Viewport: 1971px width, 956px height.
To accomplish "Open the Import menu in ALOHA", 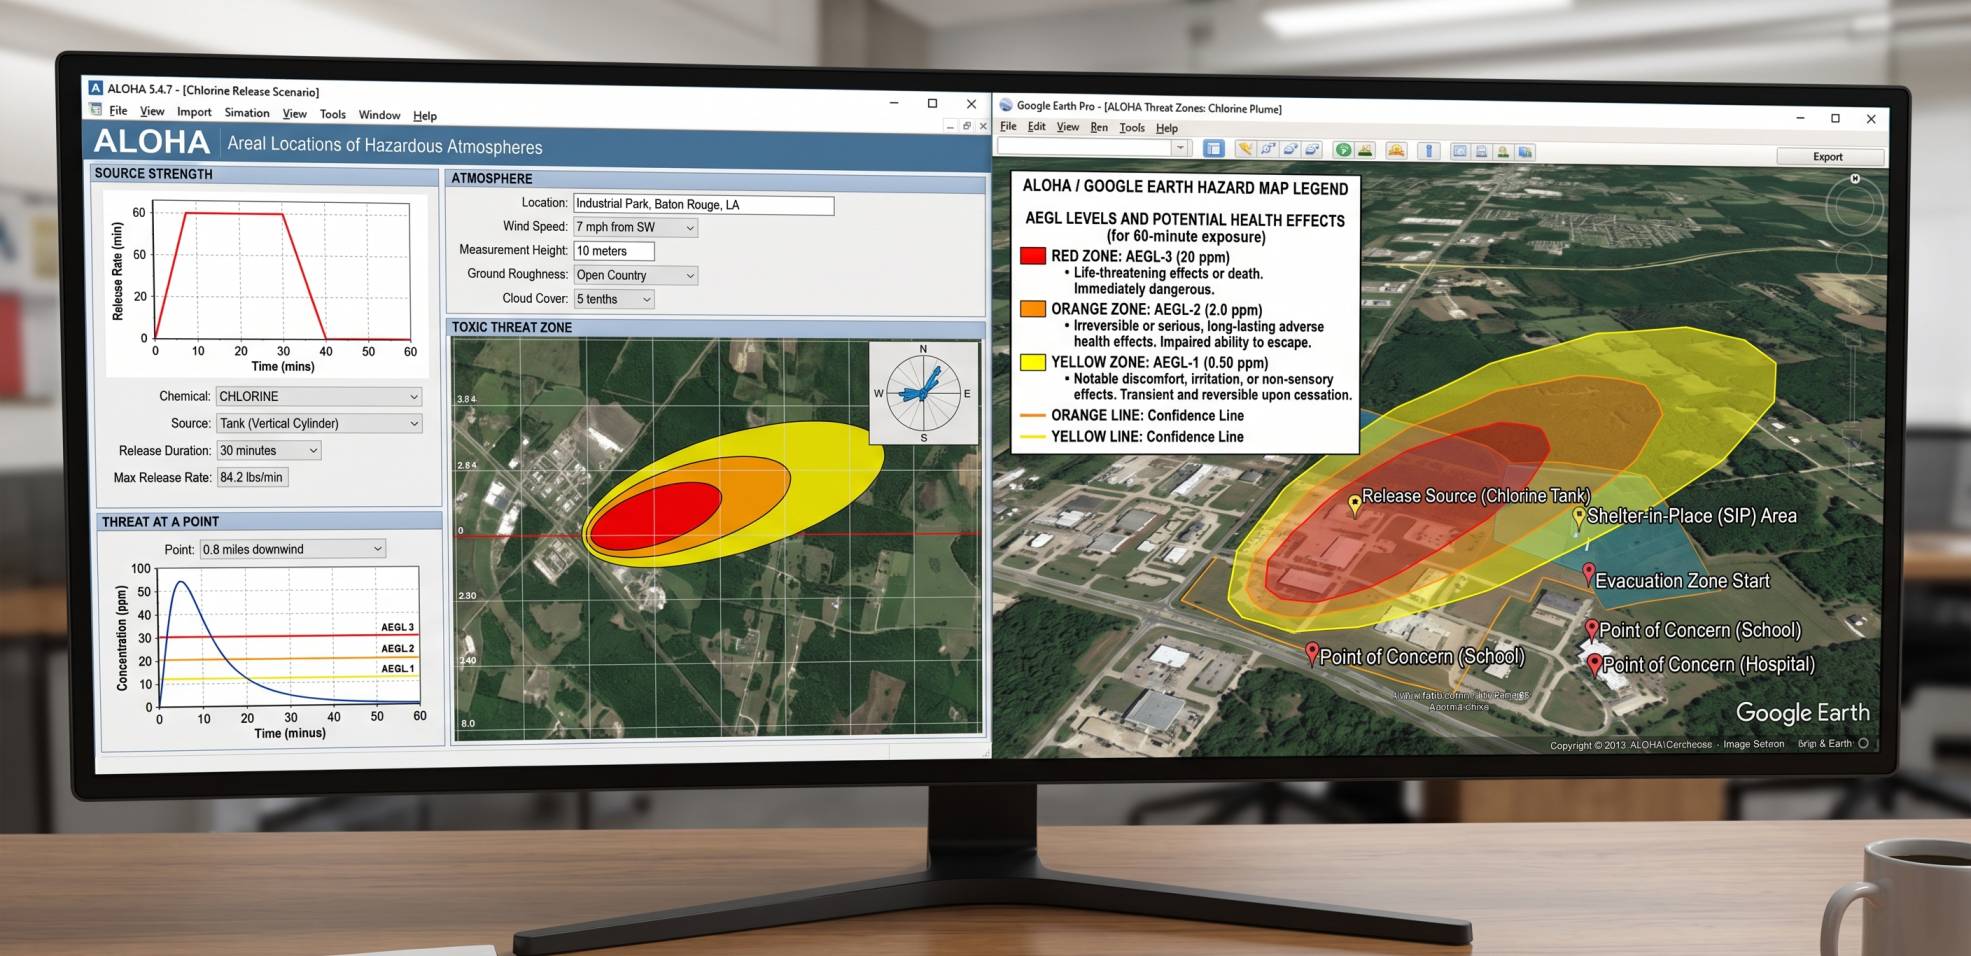I will tap(194, 112).
